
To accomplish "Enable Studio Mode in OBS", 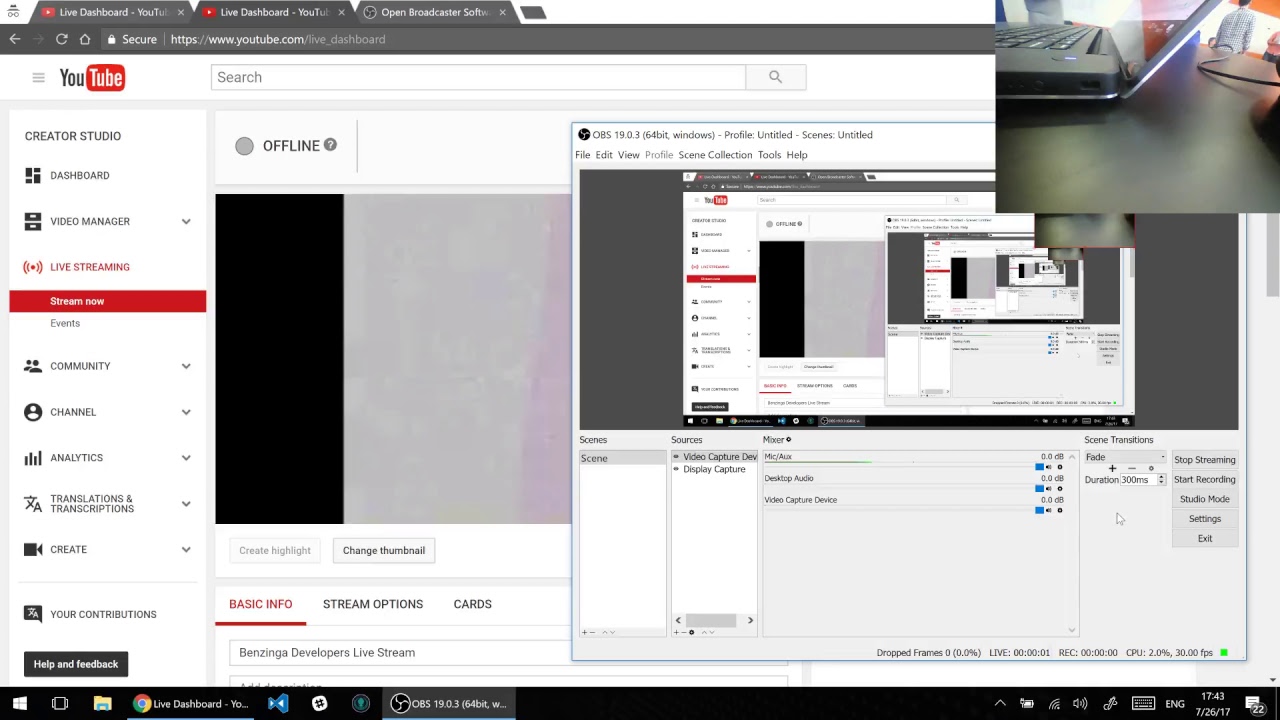I will (1204, 499).
